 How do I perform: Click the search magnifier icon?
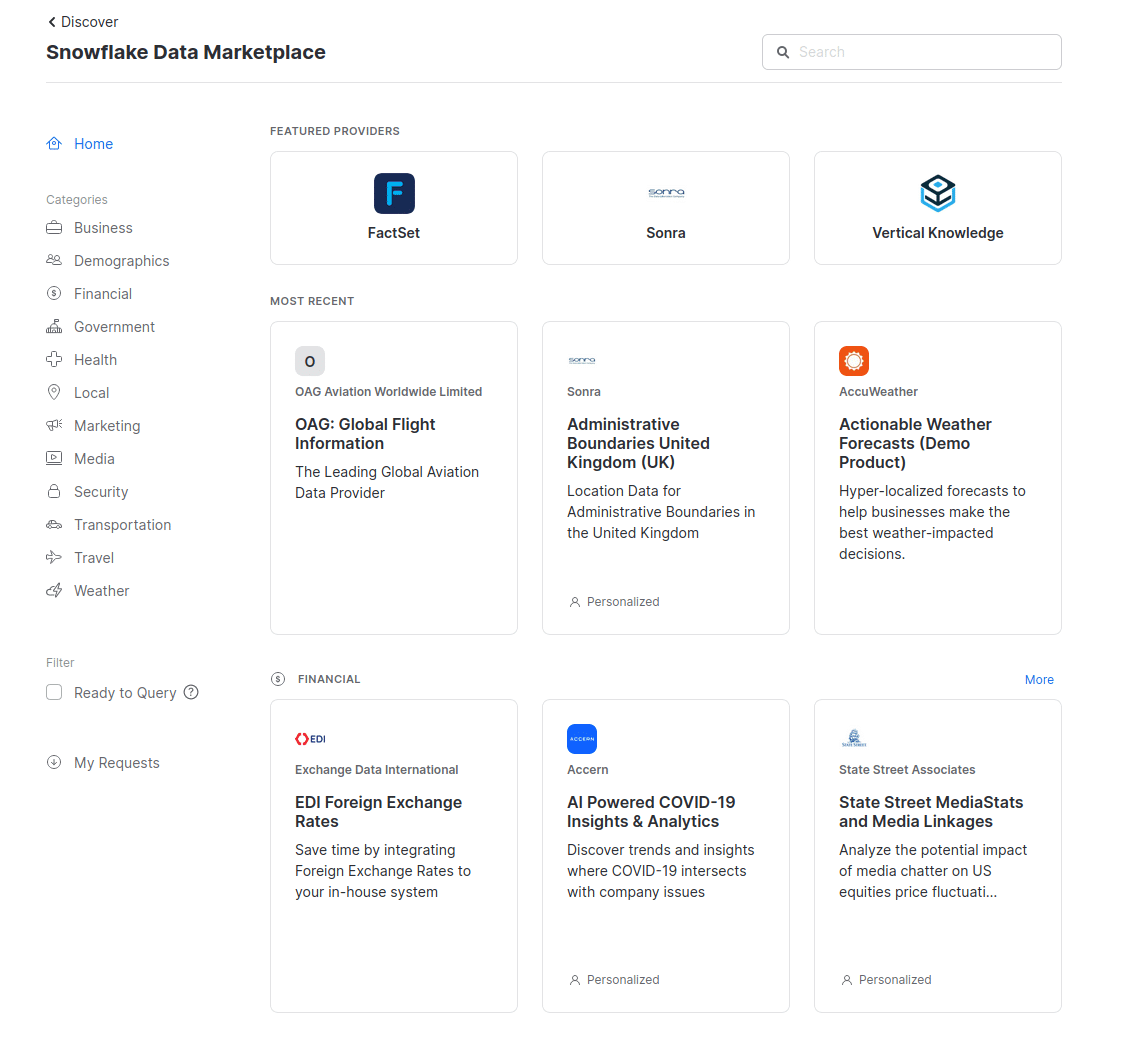783,52
